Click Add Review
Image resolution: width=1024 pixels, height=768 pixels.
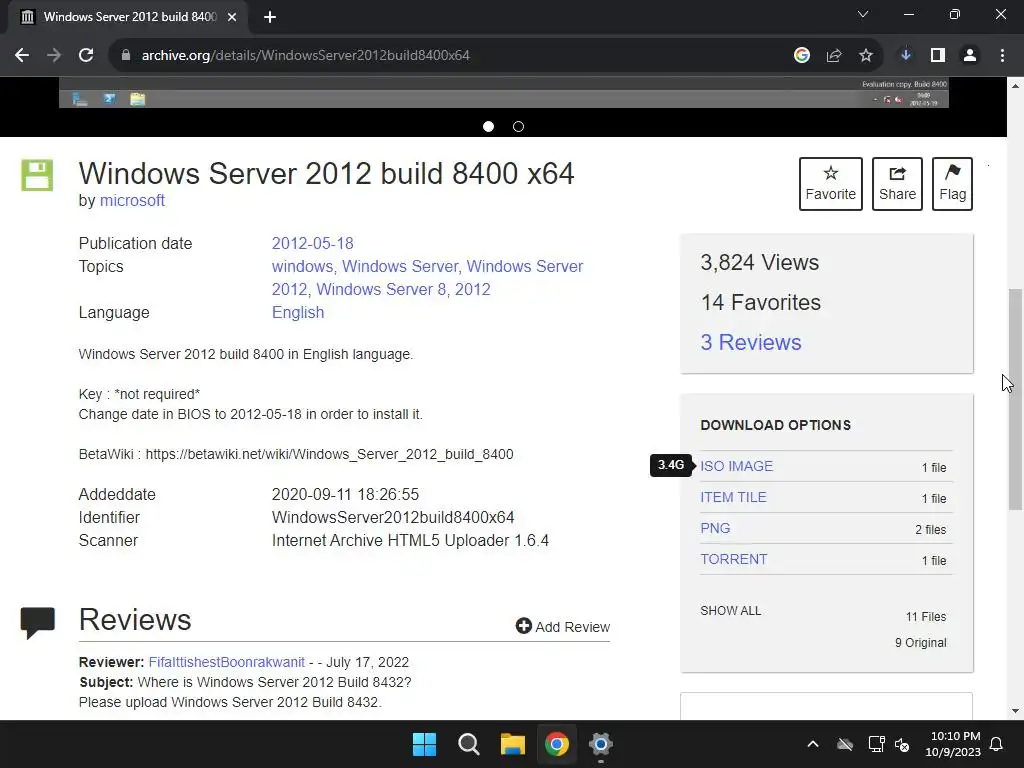tap(563, 627)
